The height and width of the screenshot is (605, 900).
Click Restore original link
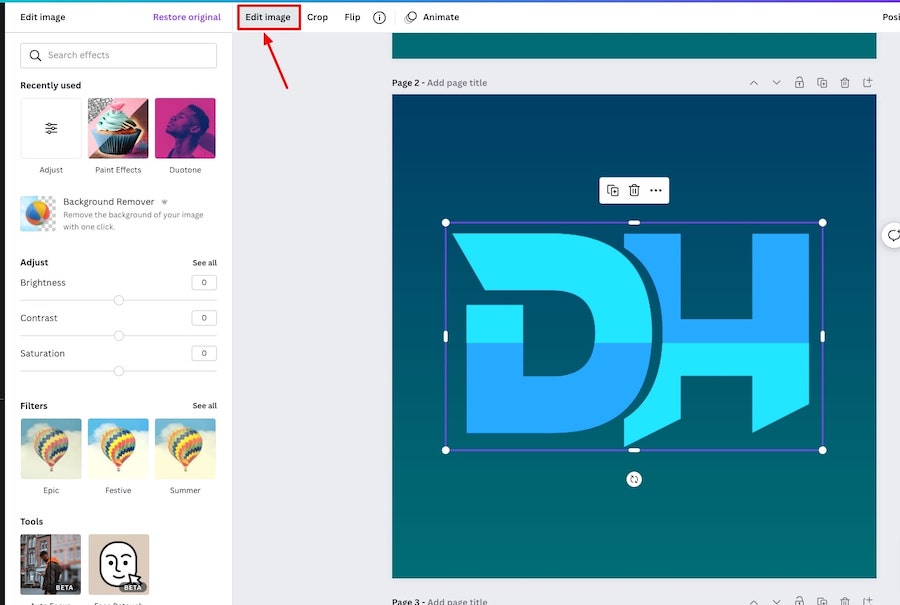187,17
